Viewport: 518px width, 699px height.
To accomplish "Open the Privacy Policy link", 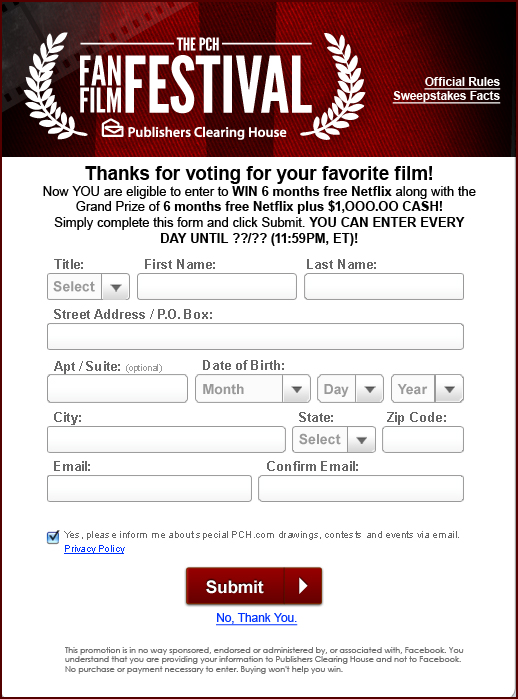I will pyautogui.click(x=95, y=548).
